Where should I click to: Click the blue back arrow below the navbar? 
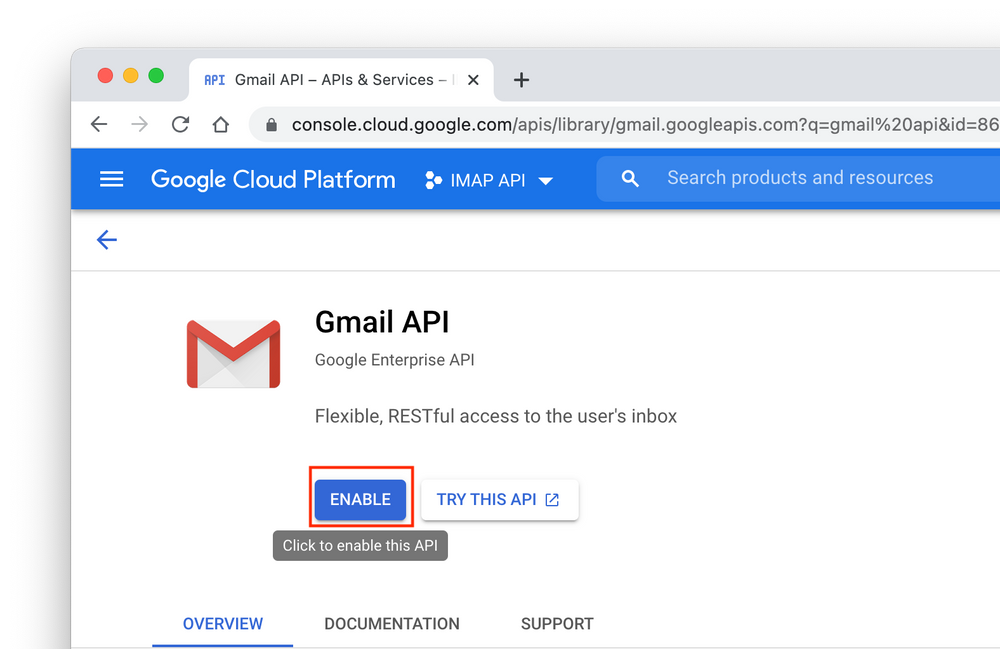[x=107, y=240]
